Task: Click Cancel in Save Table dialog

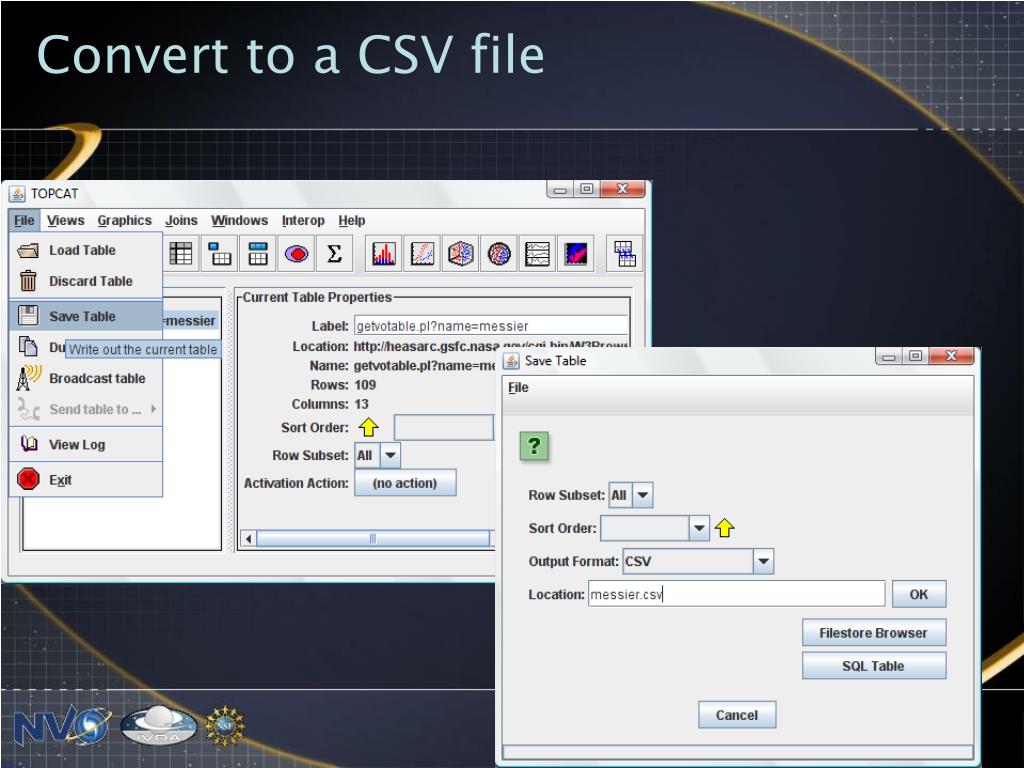Action: point(737,715)
